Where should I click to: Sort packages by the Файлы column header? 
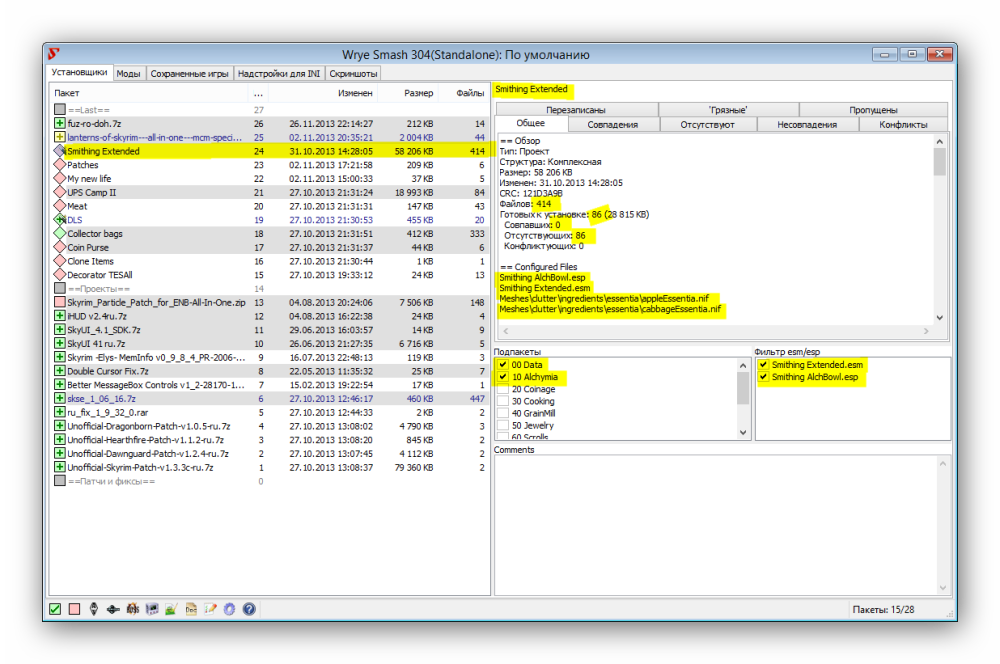coord(464,93)
